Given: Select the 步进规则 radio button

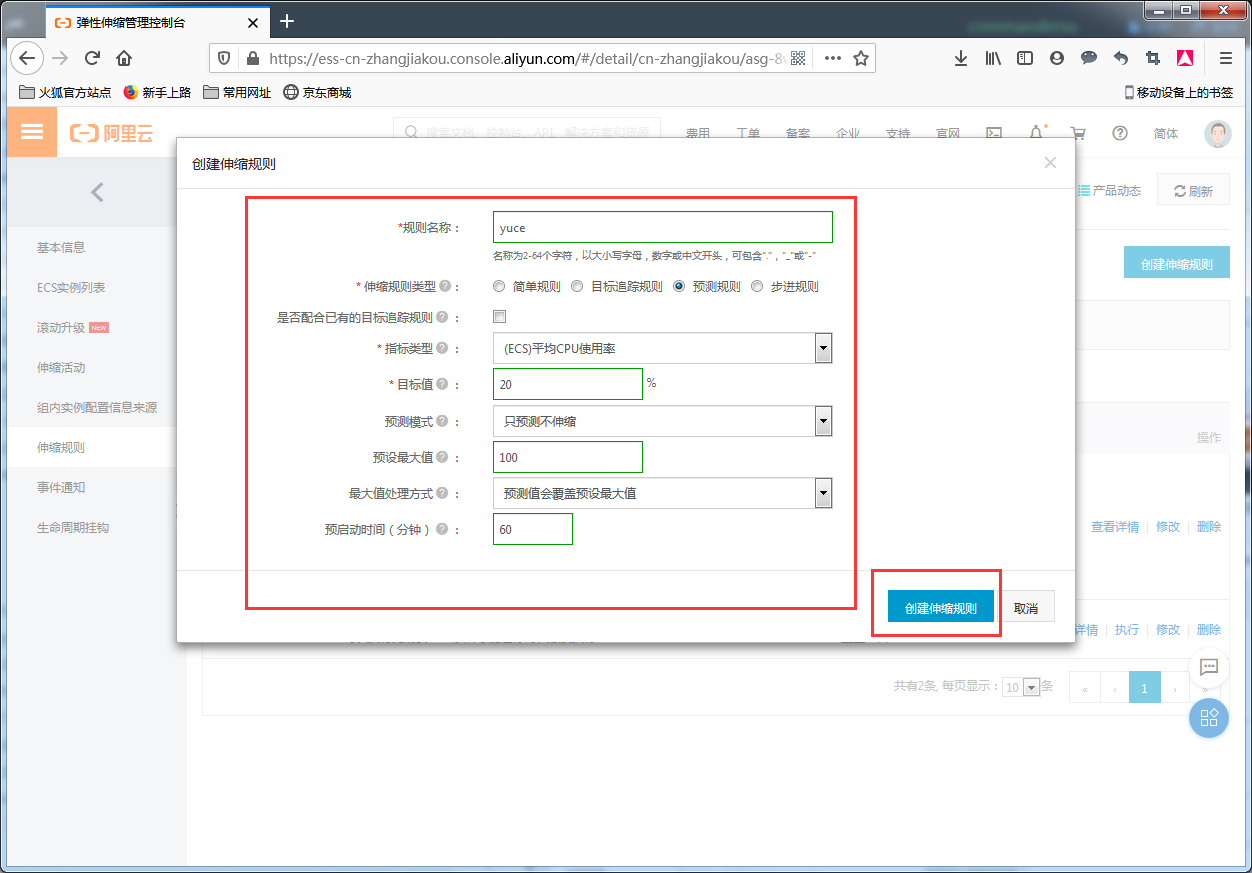Looking at the screenshot, I should point(757,287).
